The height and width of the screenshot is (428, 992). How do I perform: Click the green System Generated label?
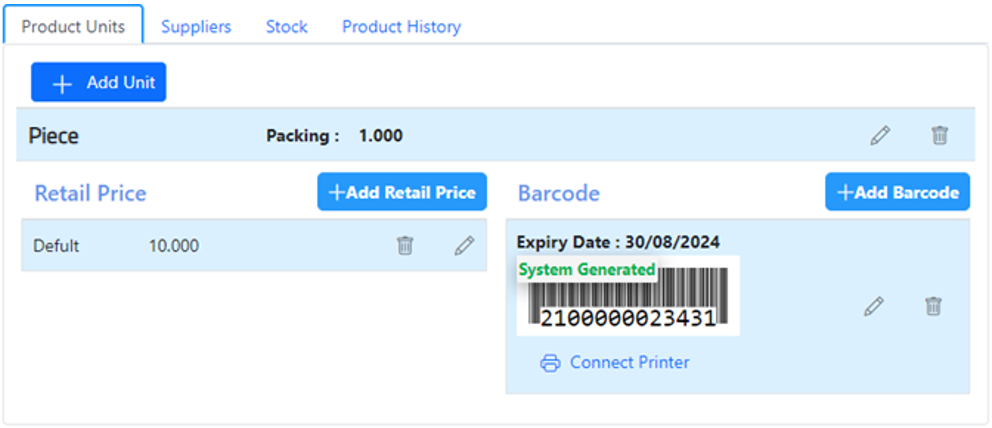tap(587, 270)
